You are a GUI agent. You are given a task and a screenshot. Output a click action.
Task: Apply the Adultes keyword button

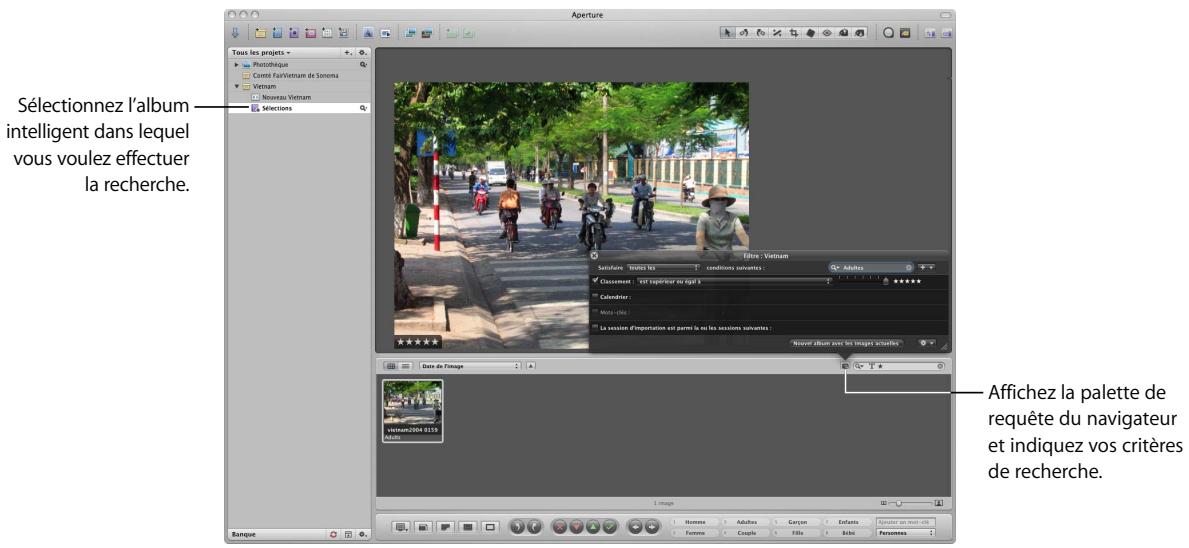pyautogui.click(x=747, y=522)
